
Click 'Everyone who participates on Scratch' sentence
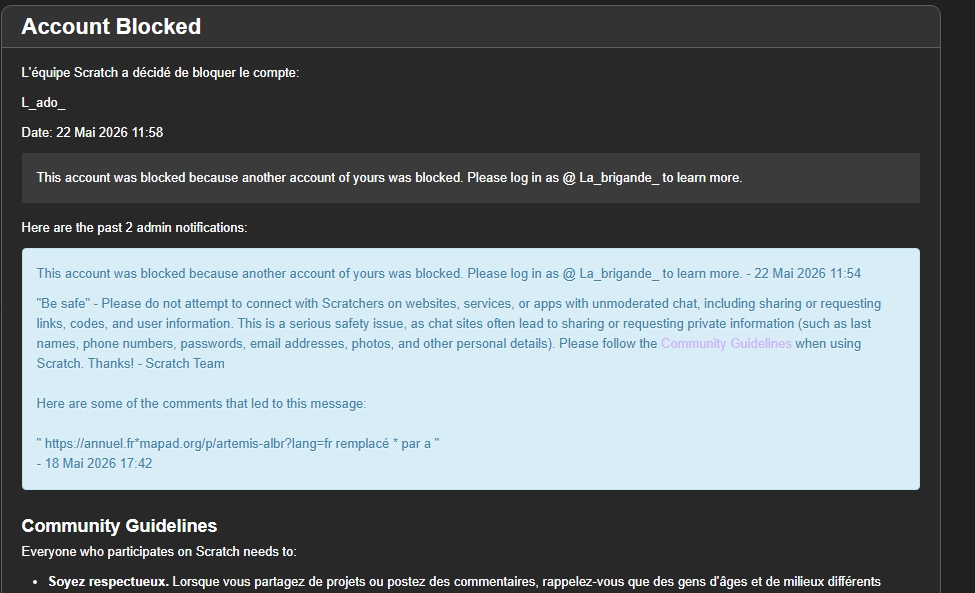[159, 552]
